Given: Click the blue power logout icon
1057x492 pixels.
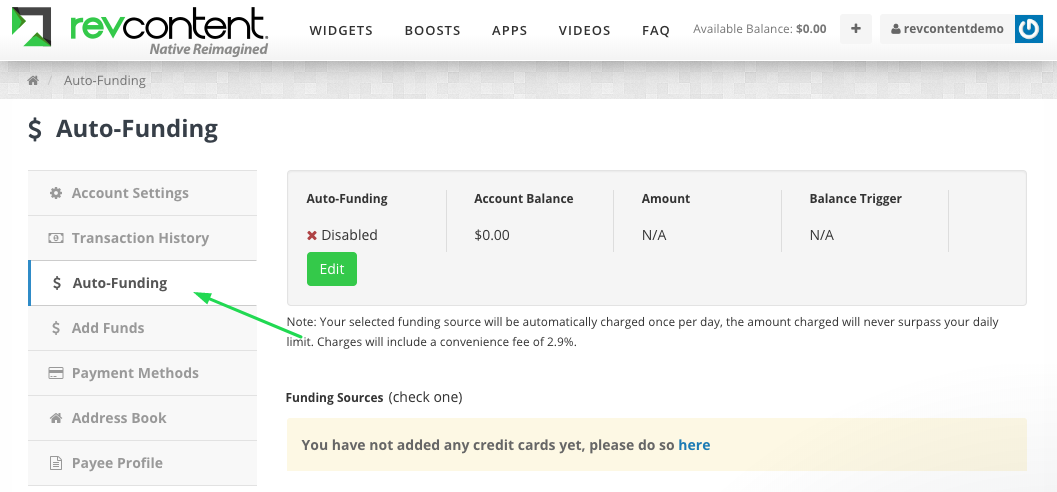Looking at the screenshot, I should pos(1029,29).
